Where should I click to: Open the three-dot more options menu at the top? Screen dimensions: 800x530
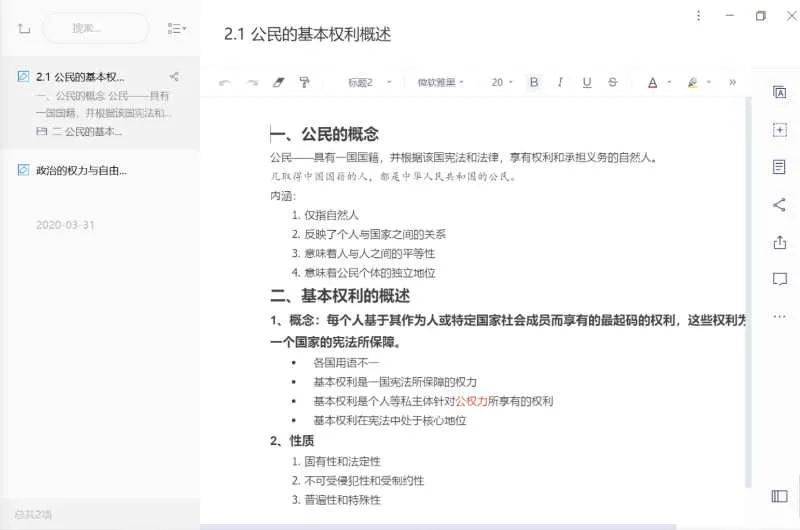pos(698,16)
